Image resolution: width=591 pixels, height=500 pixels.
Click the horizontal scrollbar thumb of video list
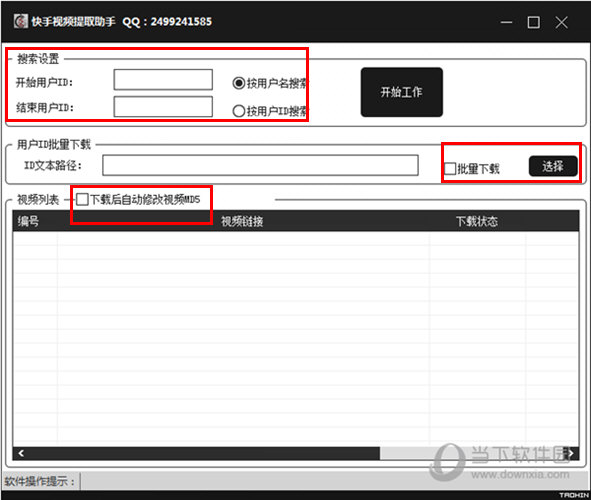pyautogui.click(x=204, y=453)
